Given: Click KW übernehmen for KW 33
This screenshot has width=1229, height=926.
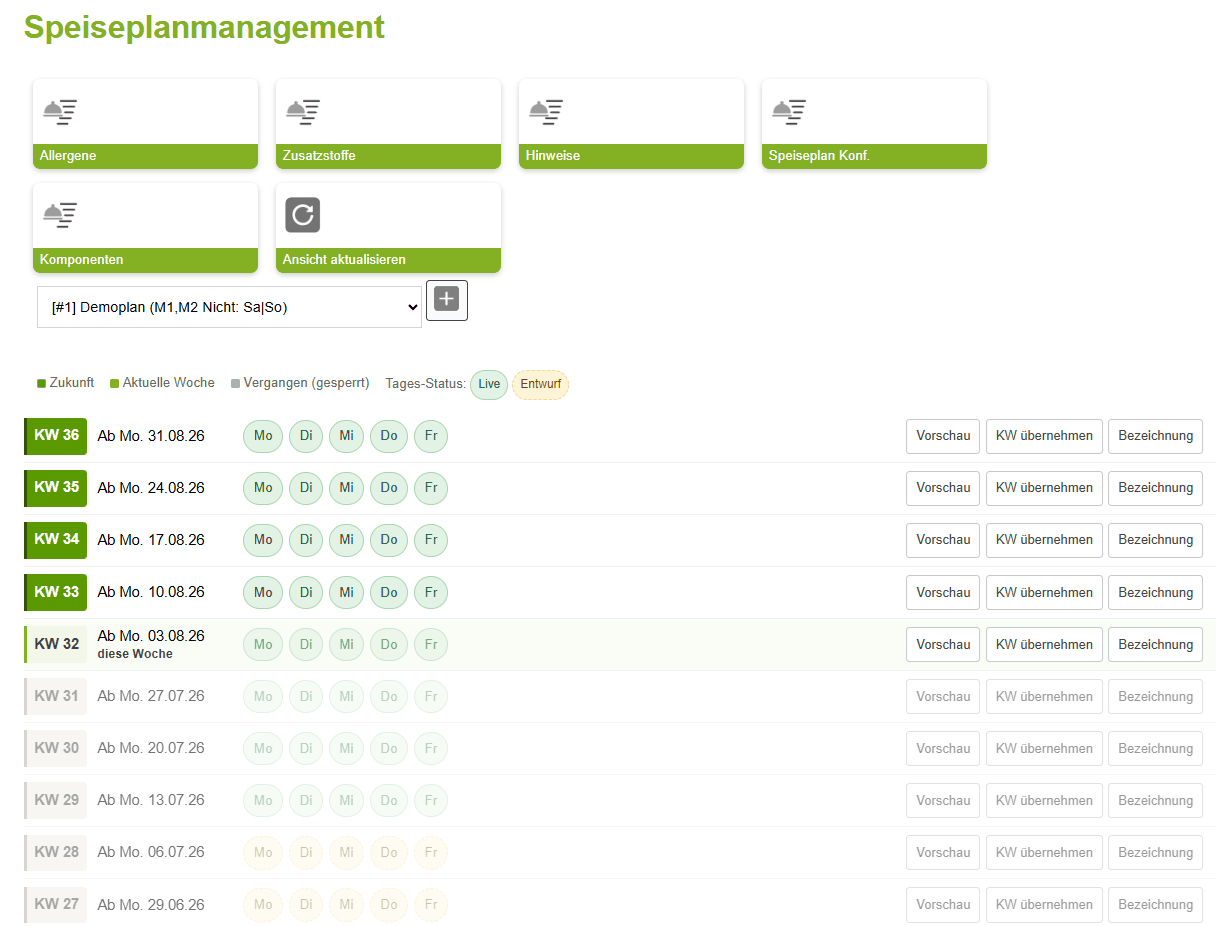Looking at the screenshot, I should (x=1044, y=592).
